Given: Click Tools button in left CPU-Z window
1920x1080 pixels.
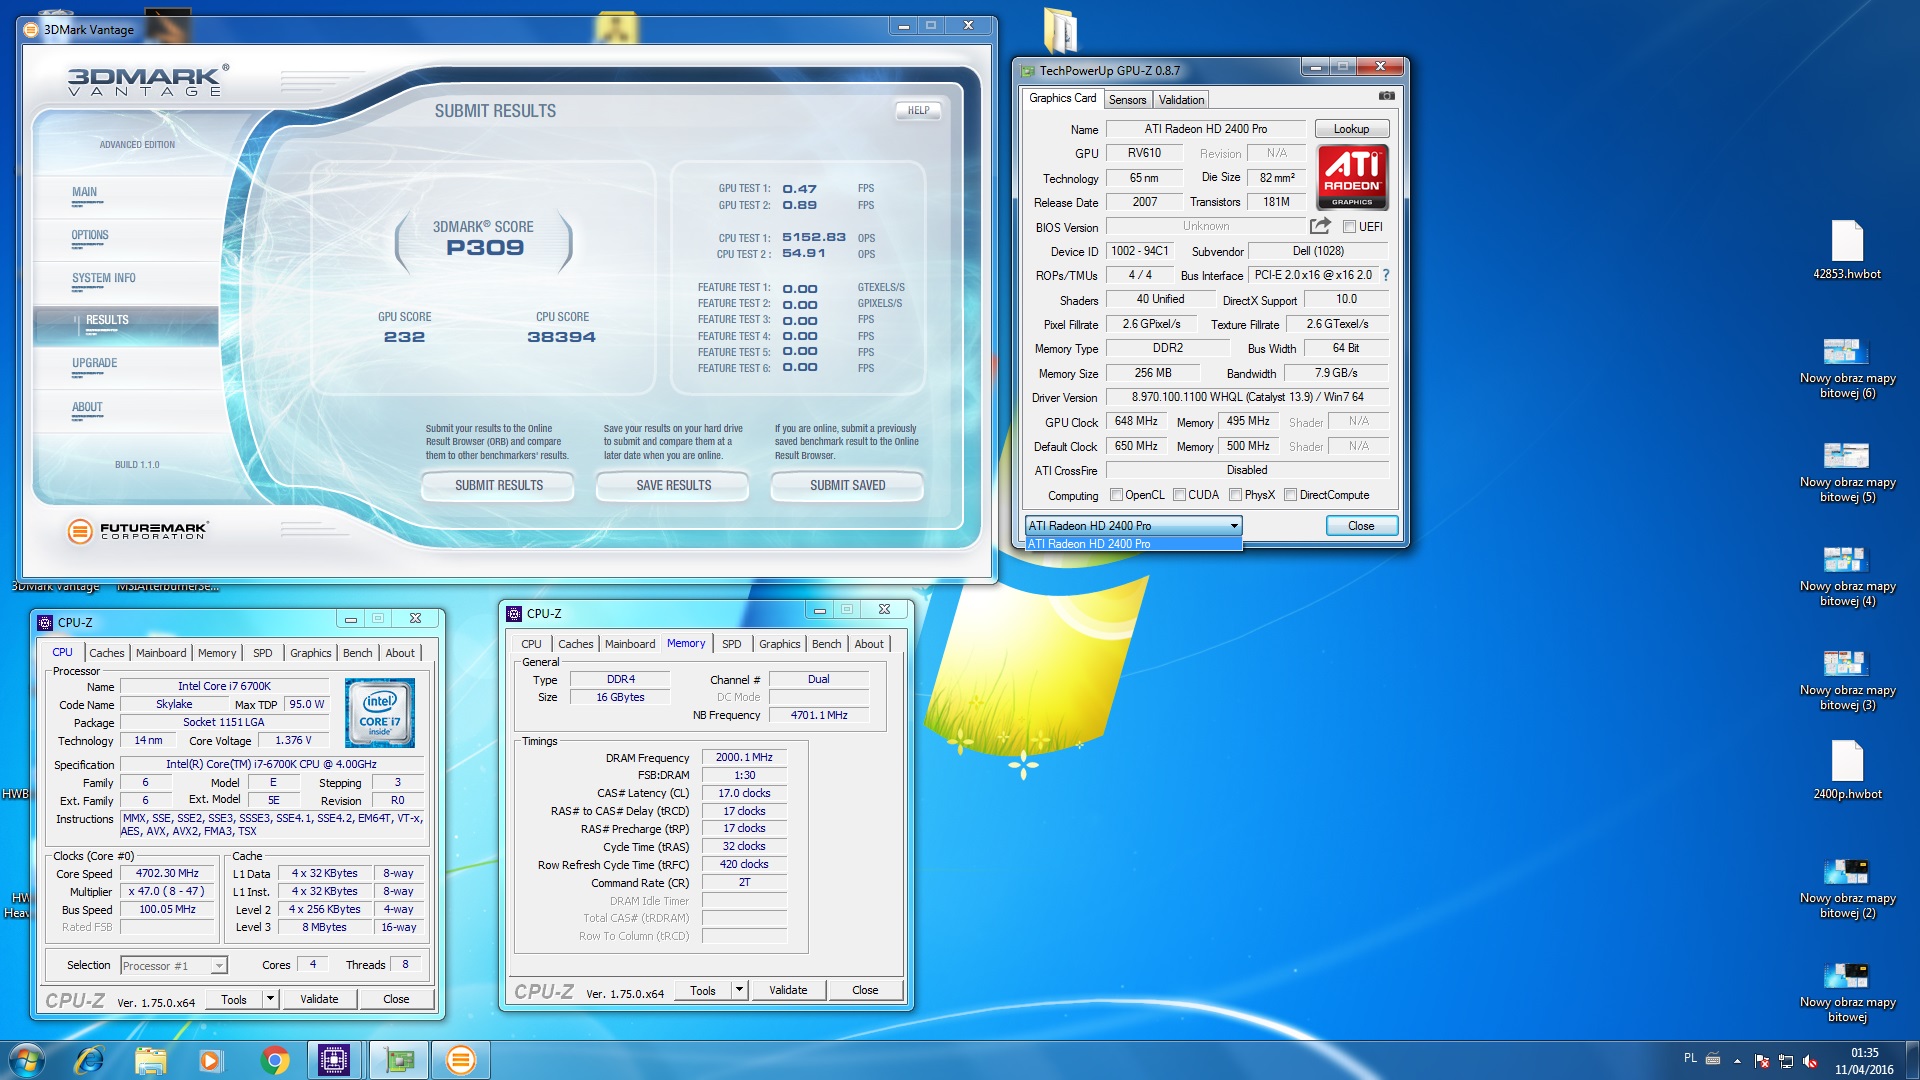Looking at the screenshot, I should tap(234, 999).
